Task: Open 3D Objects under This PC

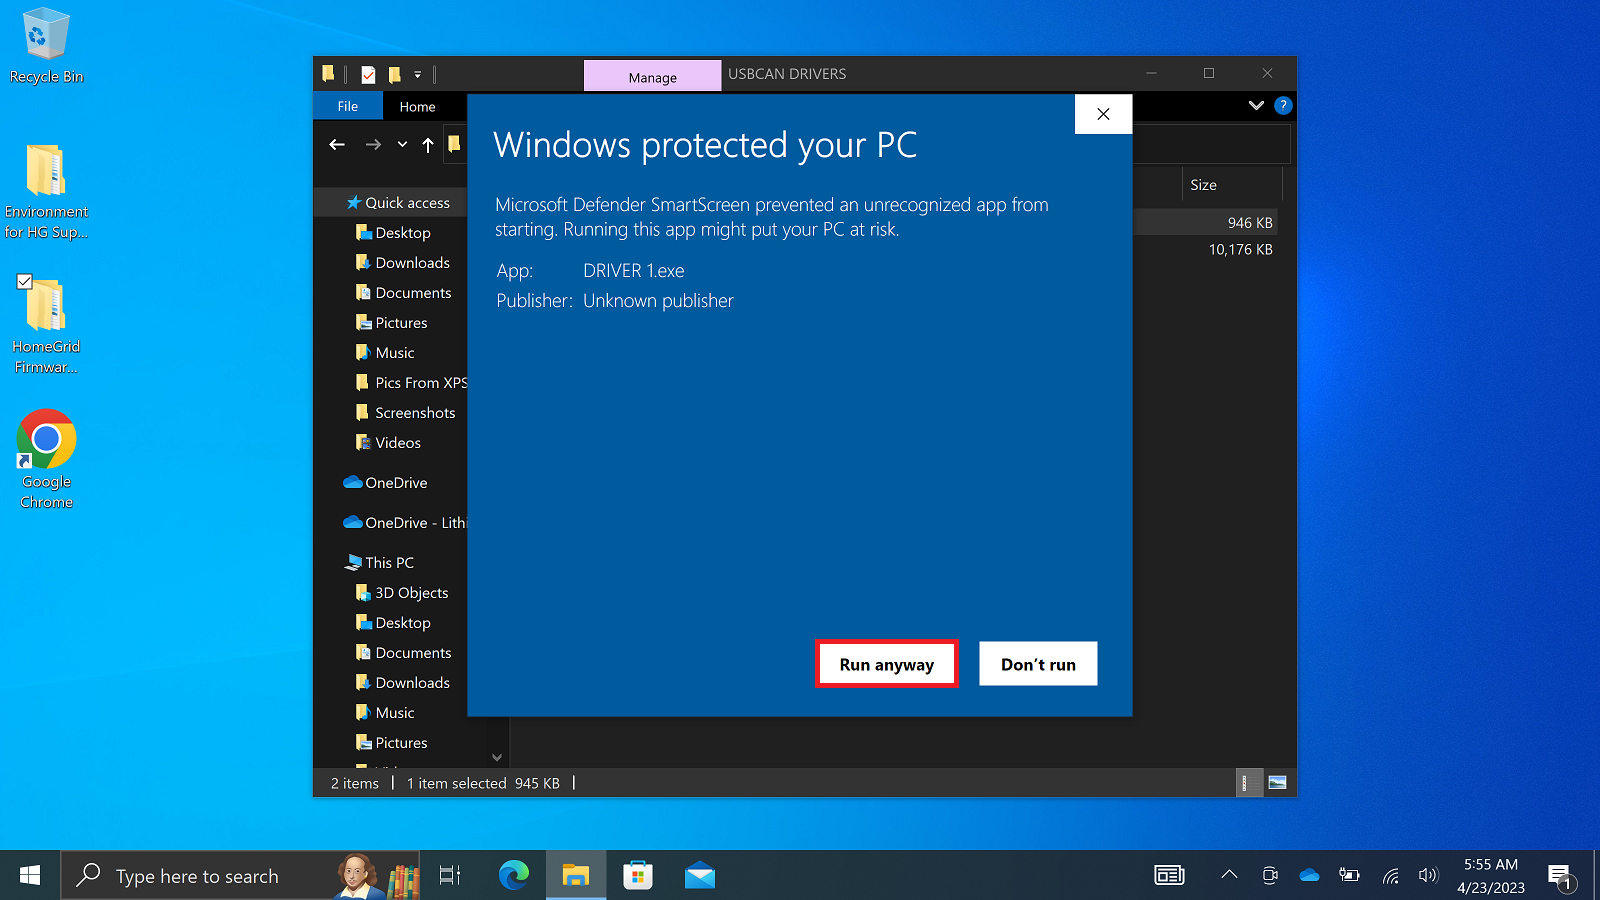Action: click(402, 592)
